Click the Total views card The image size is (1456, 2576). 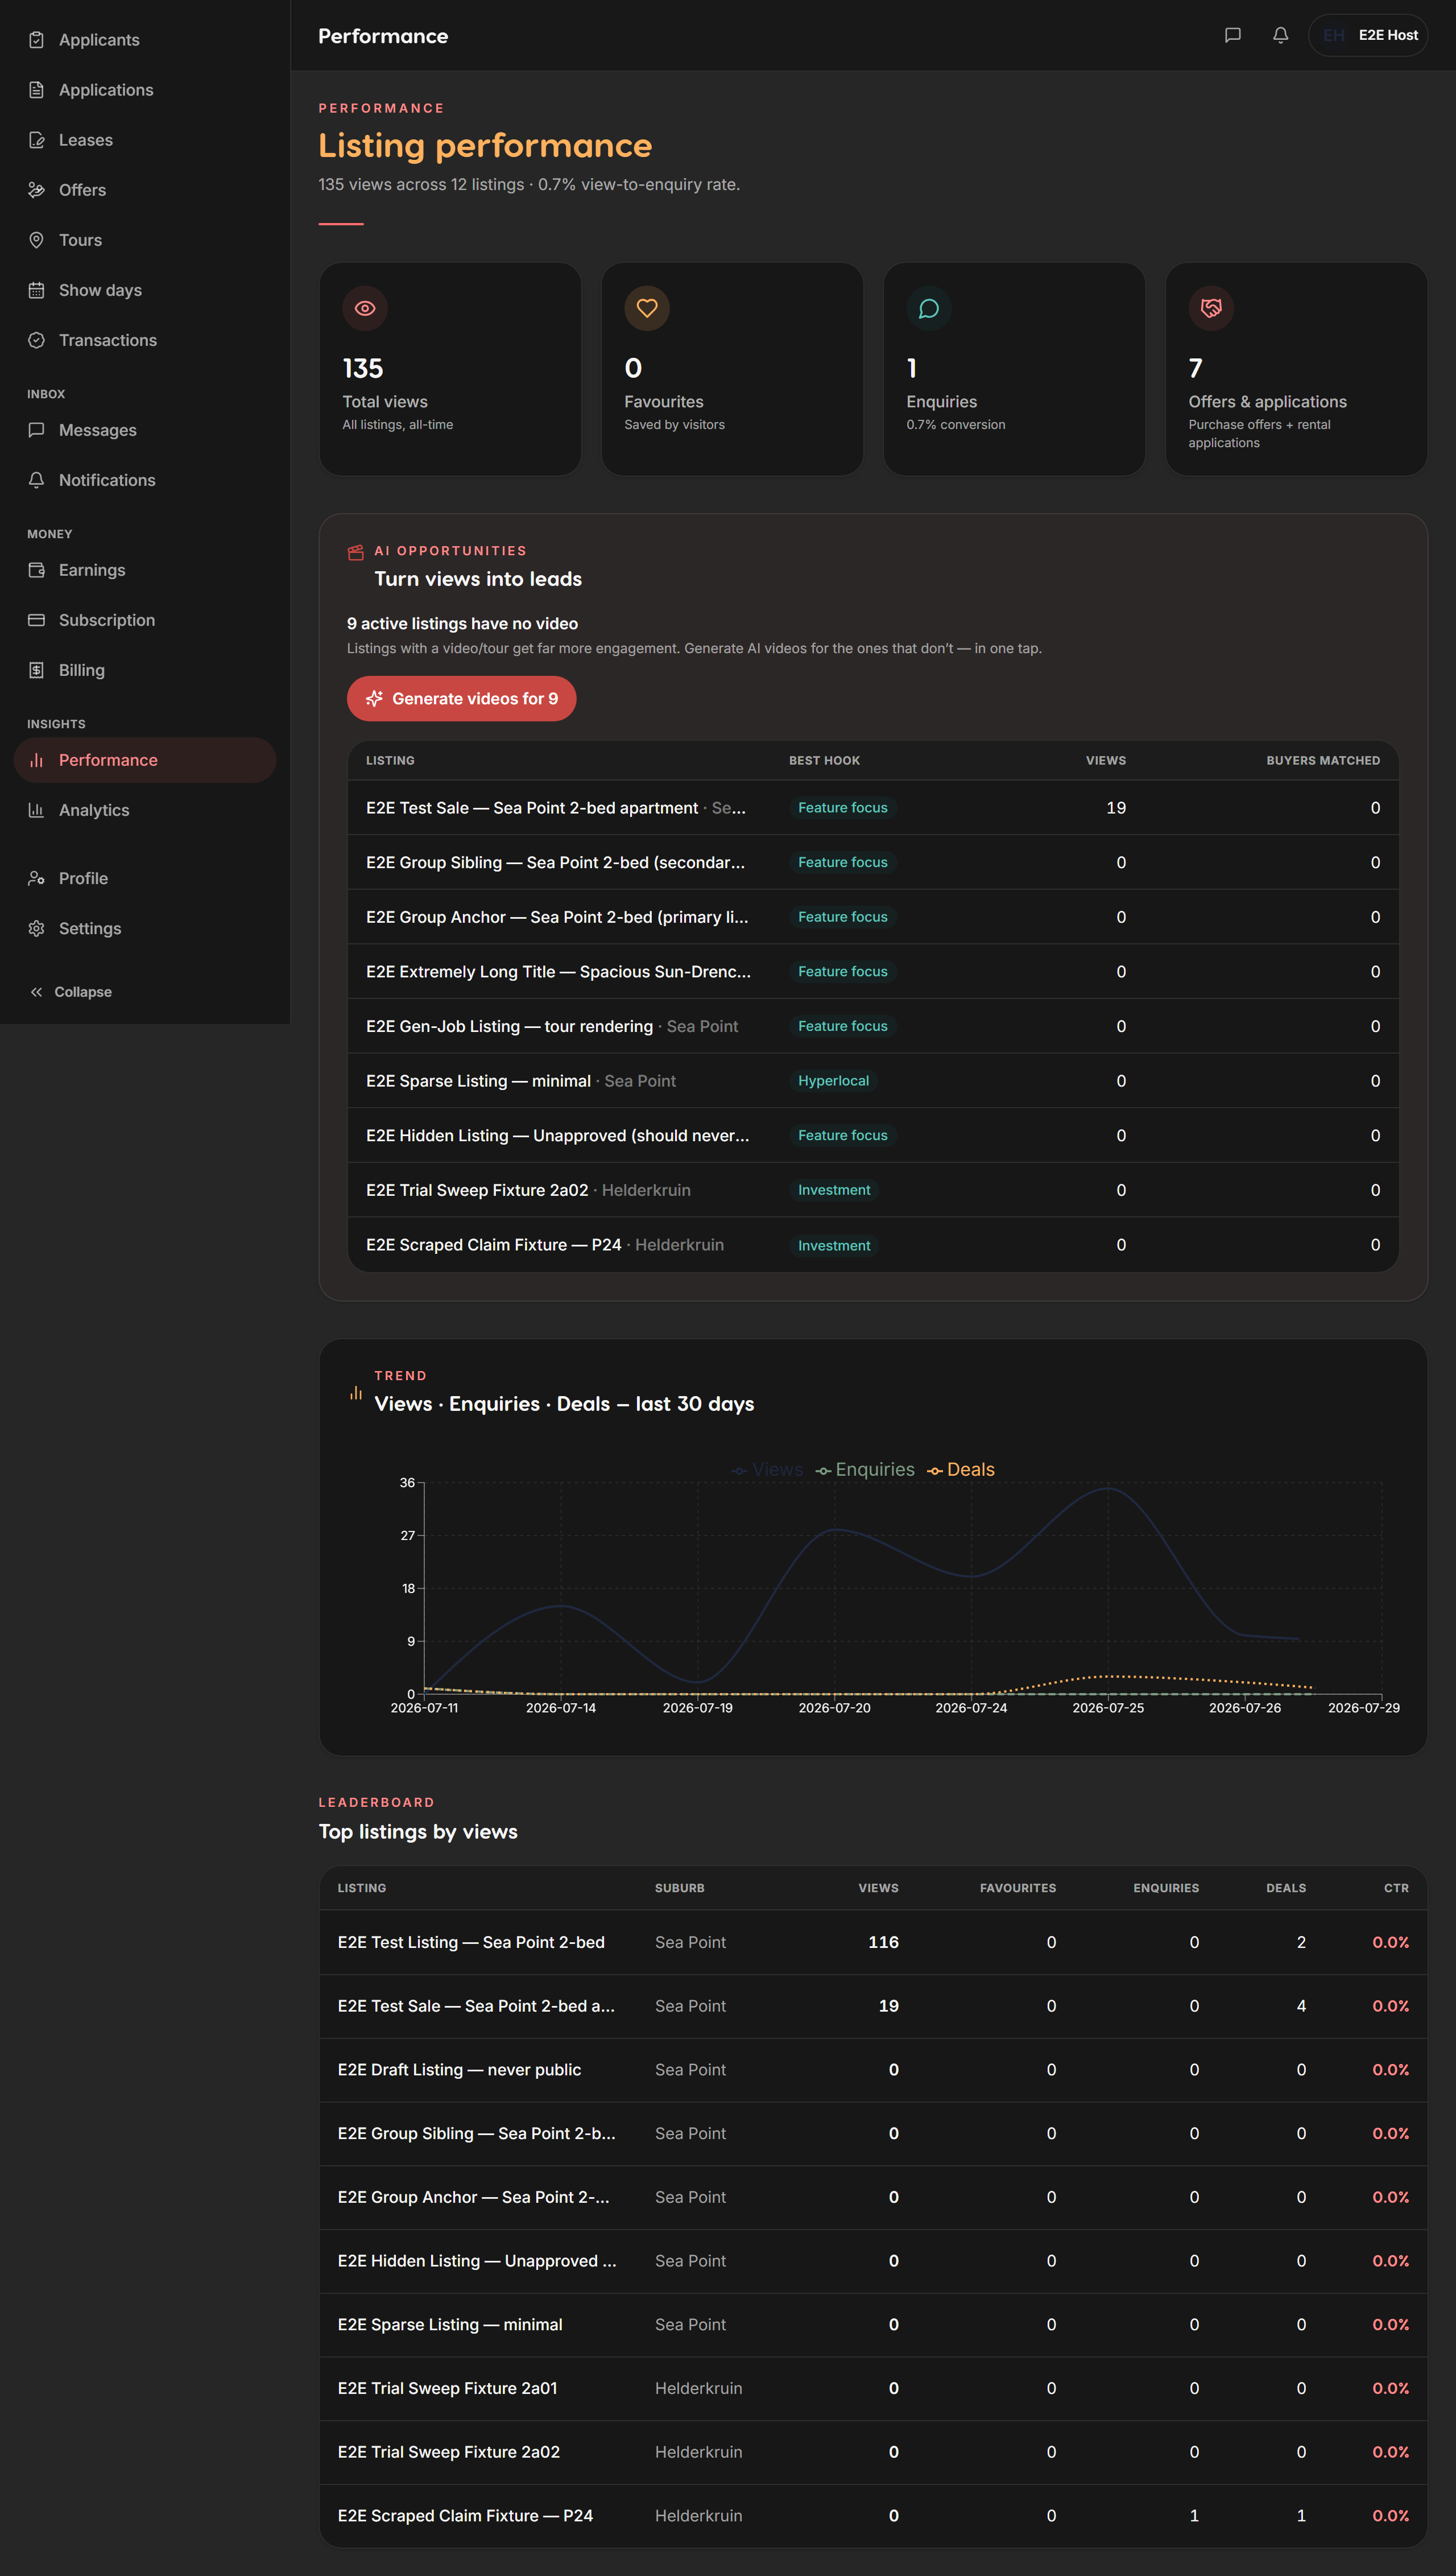pyautogui.click(x=450, y=369)
